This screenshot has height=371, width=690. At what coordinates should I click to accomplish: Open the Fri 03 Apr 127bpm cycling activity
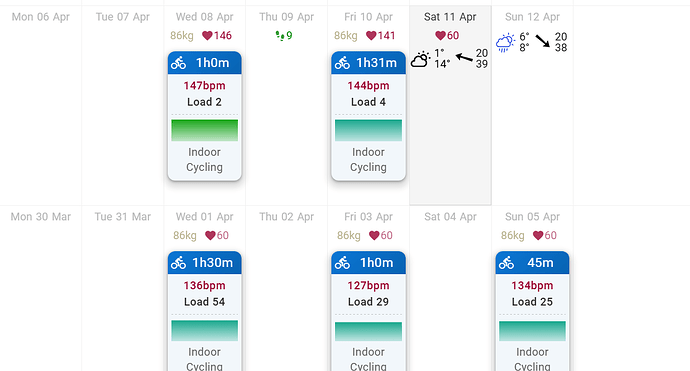[368, 311]
